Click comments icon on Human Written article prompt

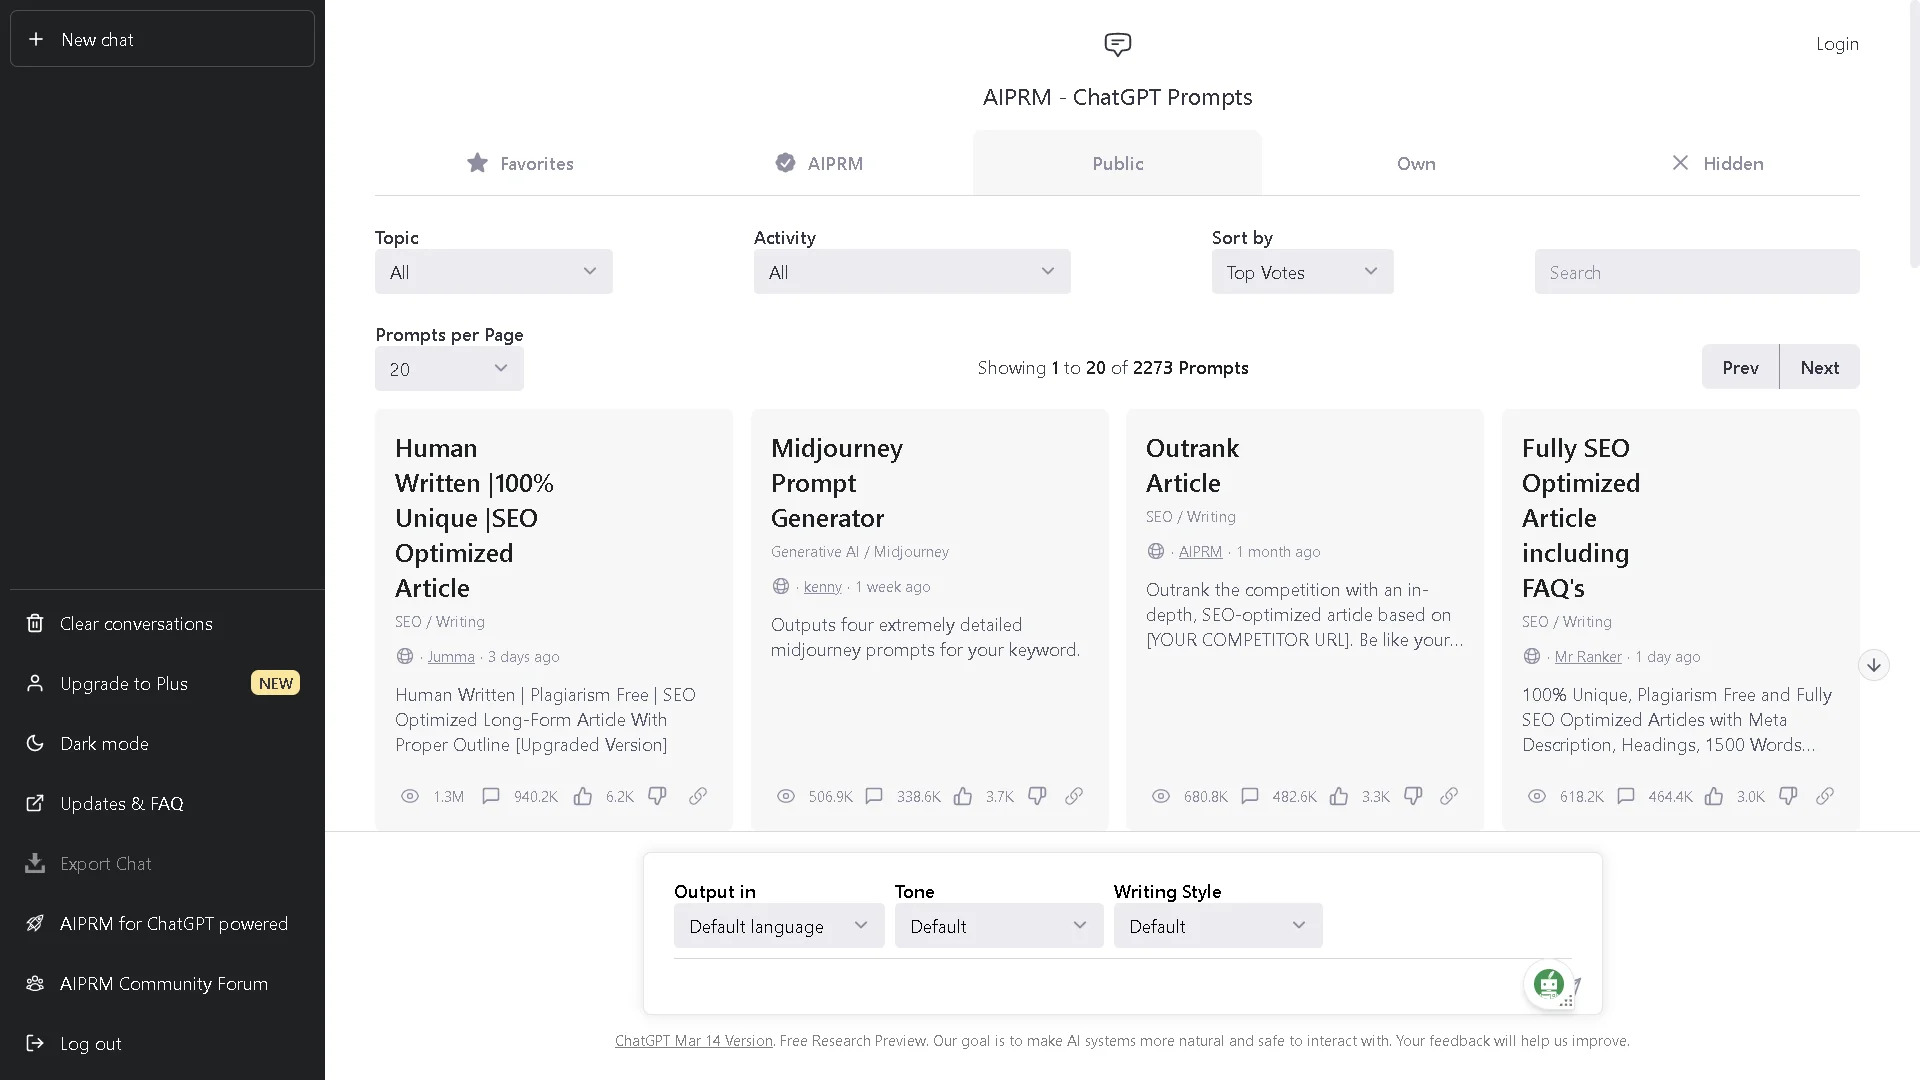tap(491, 796)
